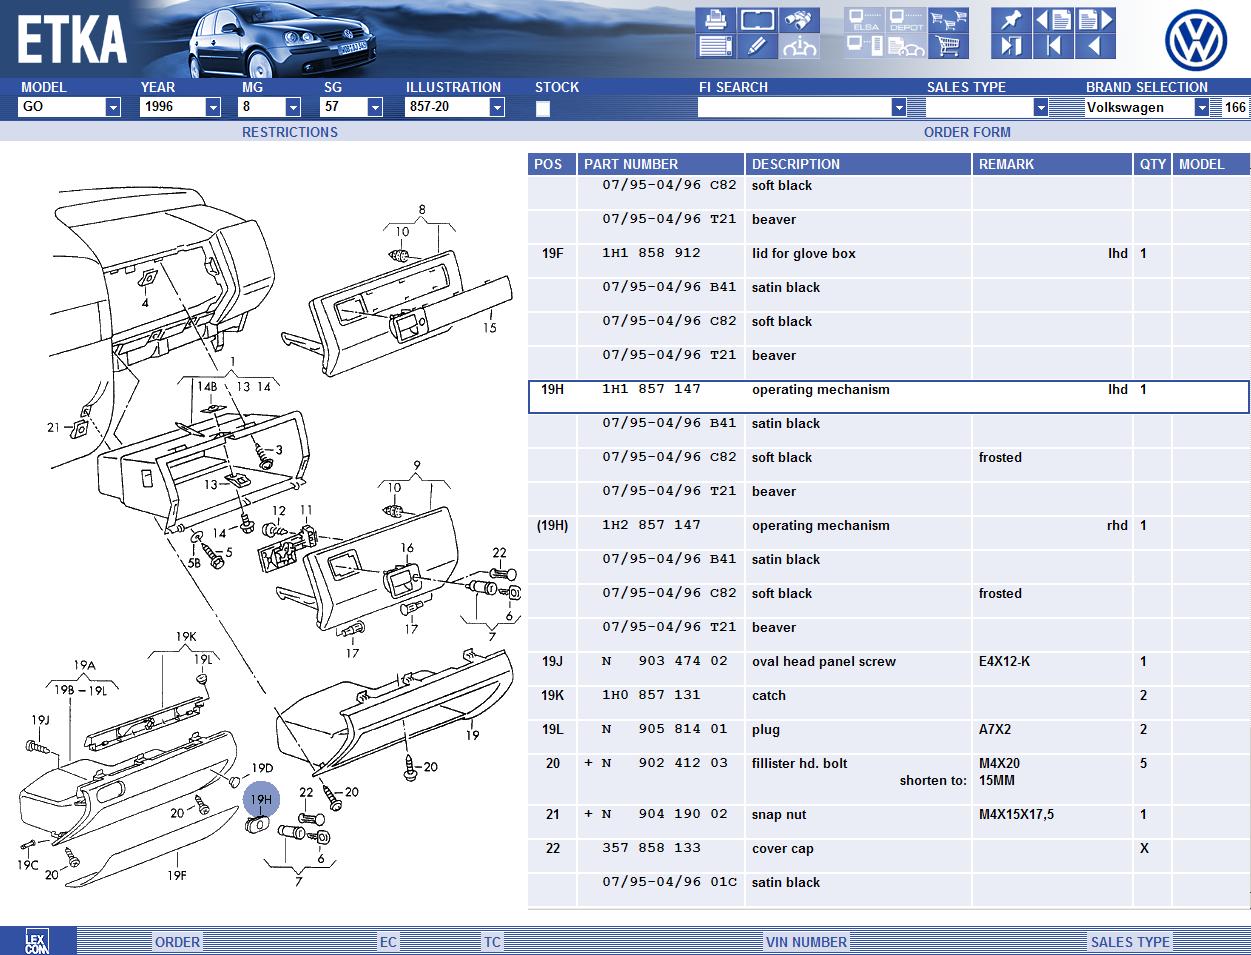This screenshot has width=1251, height=955.
Task: Go to next page with document-right arrow icon
Action: point(1095,20)
